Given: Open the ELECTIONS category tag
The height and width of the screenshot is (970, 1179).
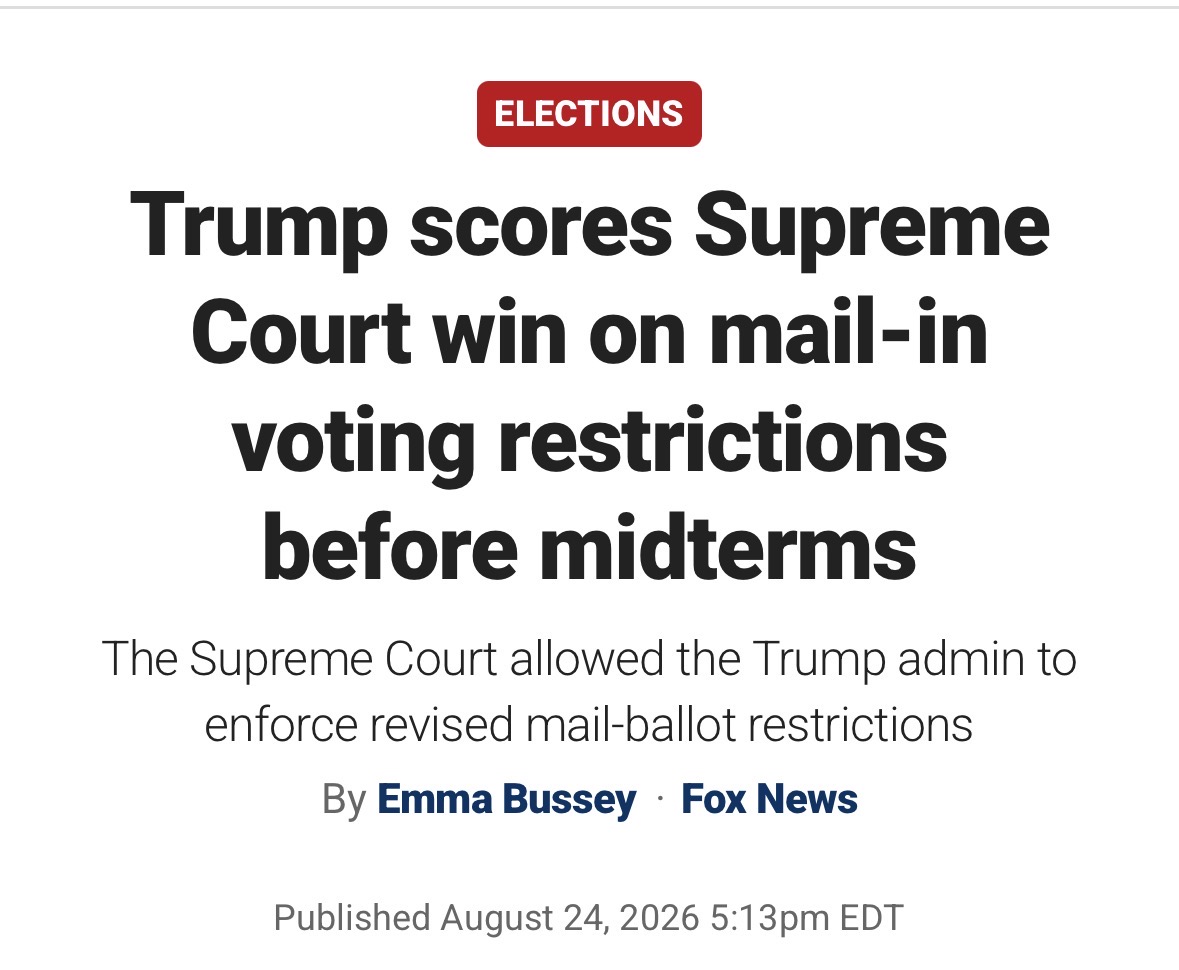Looking at the screenshot, I should (x=589, y=114).
